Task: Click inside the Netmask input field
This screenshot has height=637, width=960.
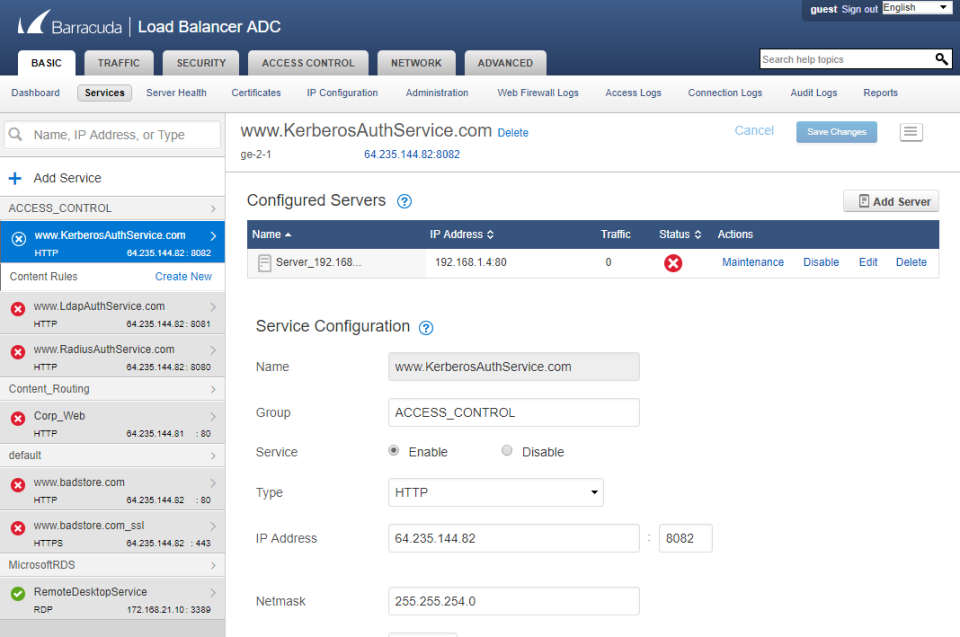Action: (x=513, y=601)
